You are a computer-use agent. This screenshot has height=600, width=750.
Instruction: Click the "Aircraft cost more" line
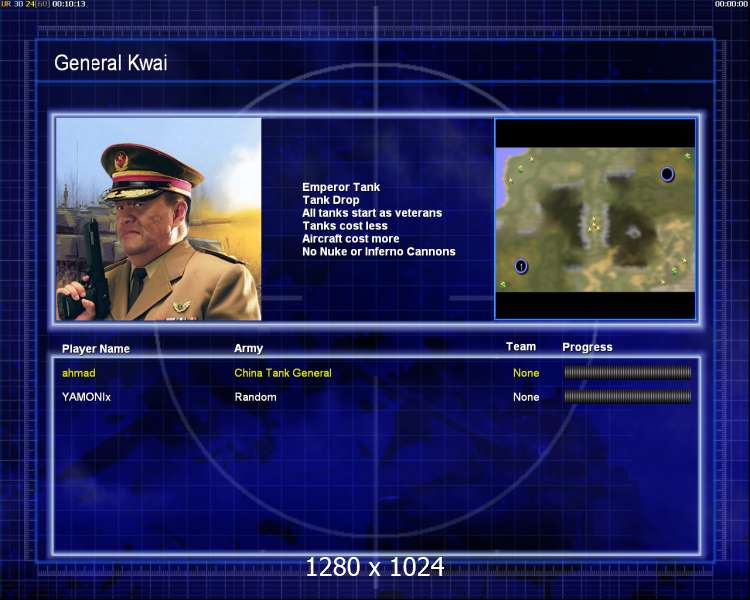tap(351, 239)
